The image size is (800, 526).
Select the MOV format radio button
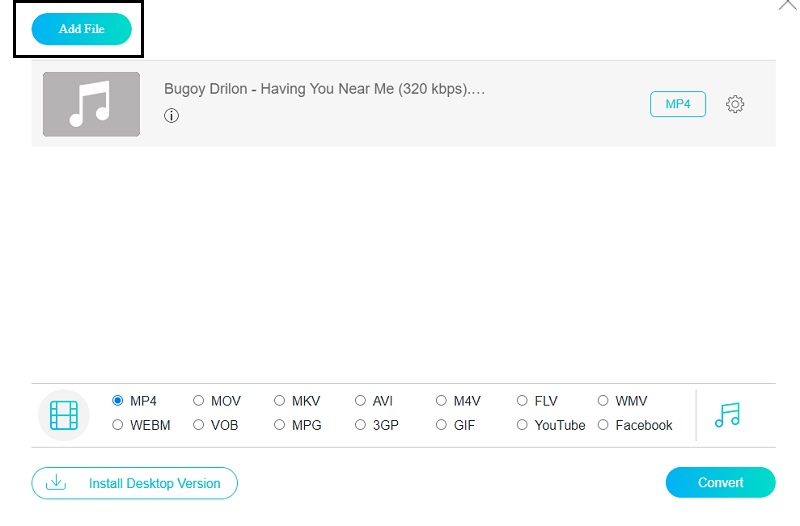[x=199, y=401]
